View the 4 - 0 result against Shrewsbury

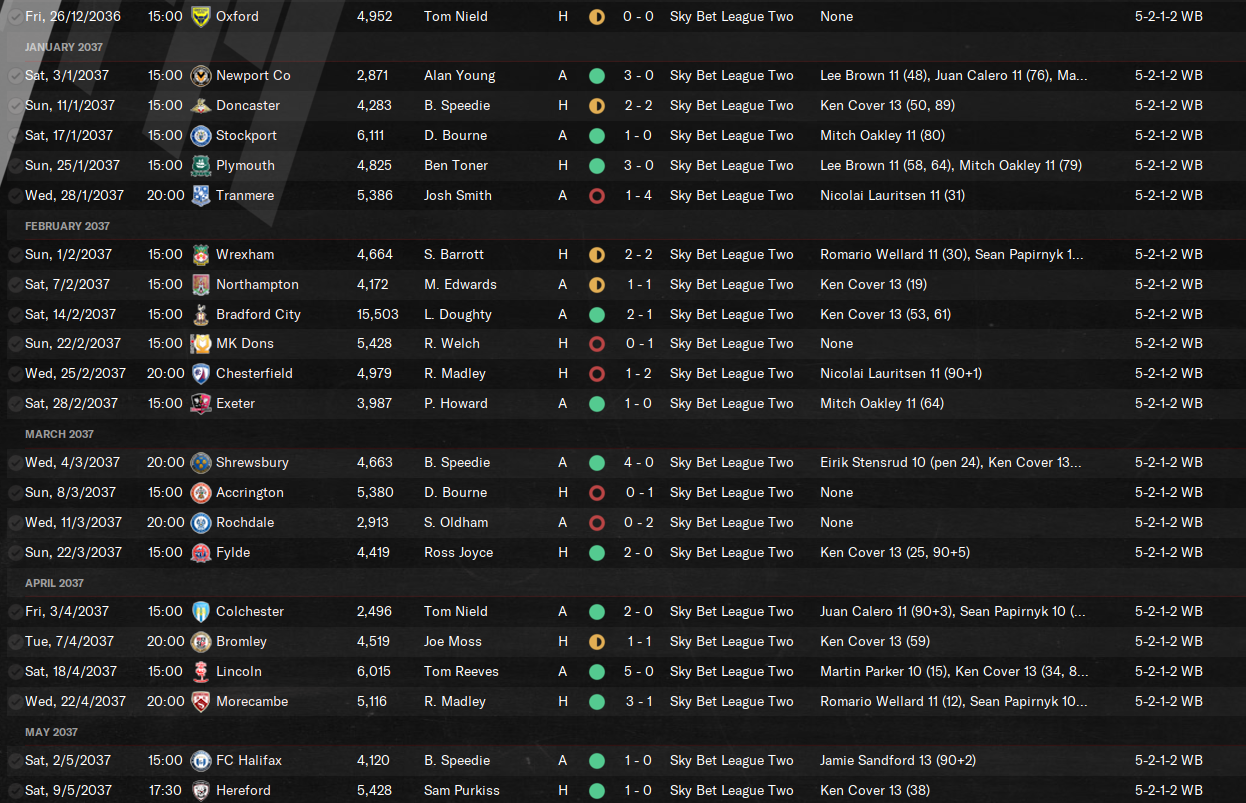coord(639,463)
